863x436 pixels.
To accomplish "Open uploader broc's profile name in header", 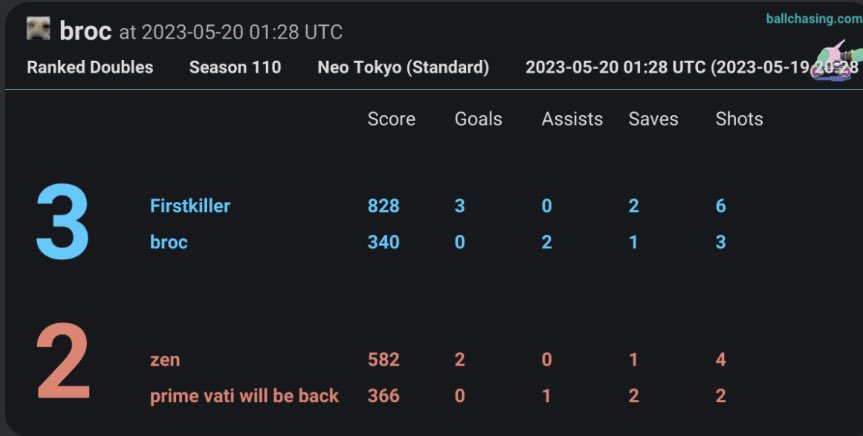I will [x=85, y=31].
